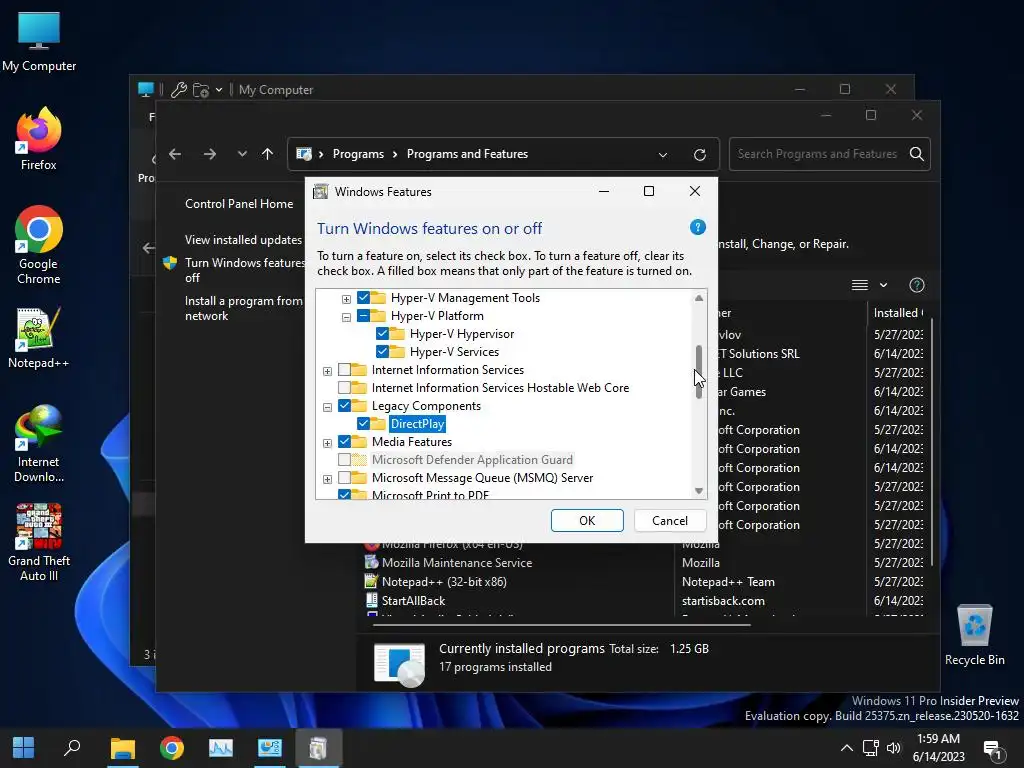The width and height of the screenshot is (1024, 768).
Task: Click the Start button on taskbar
Action: coord(24,748)
